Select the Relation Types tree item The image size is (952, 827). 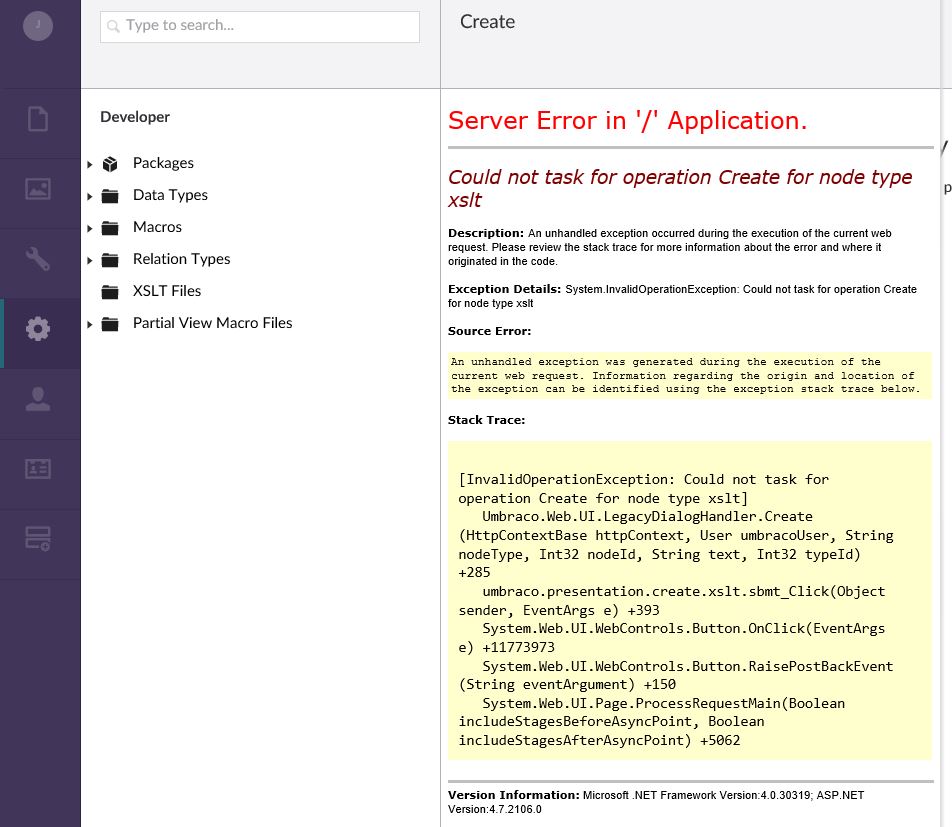pos(182,259)
